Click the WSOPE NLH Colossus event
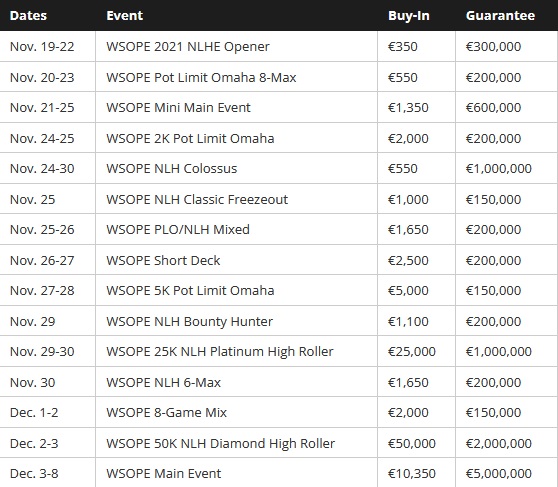The width and height of the screenshot is (558, 487). pos(172,168)
